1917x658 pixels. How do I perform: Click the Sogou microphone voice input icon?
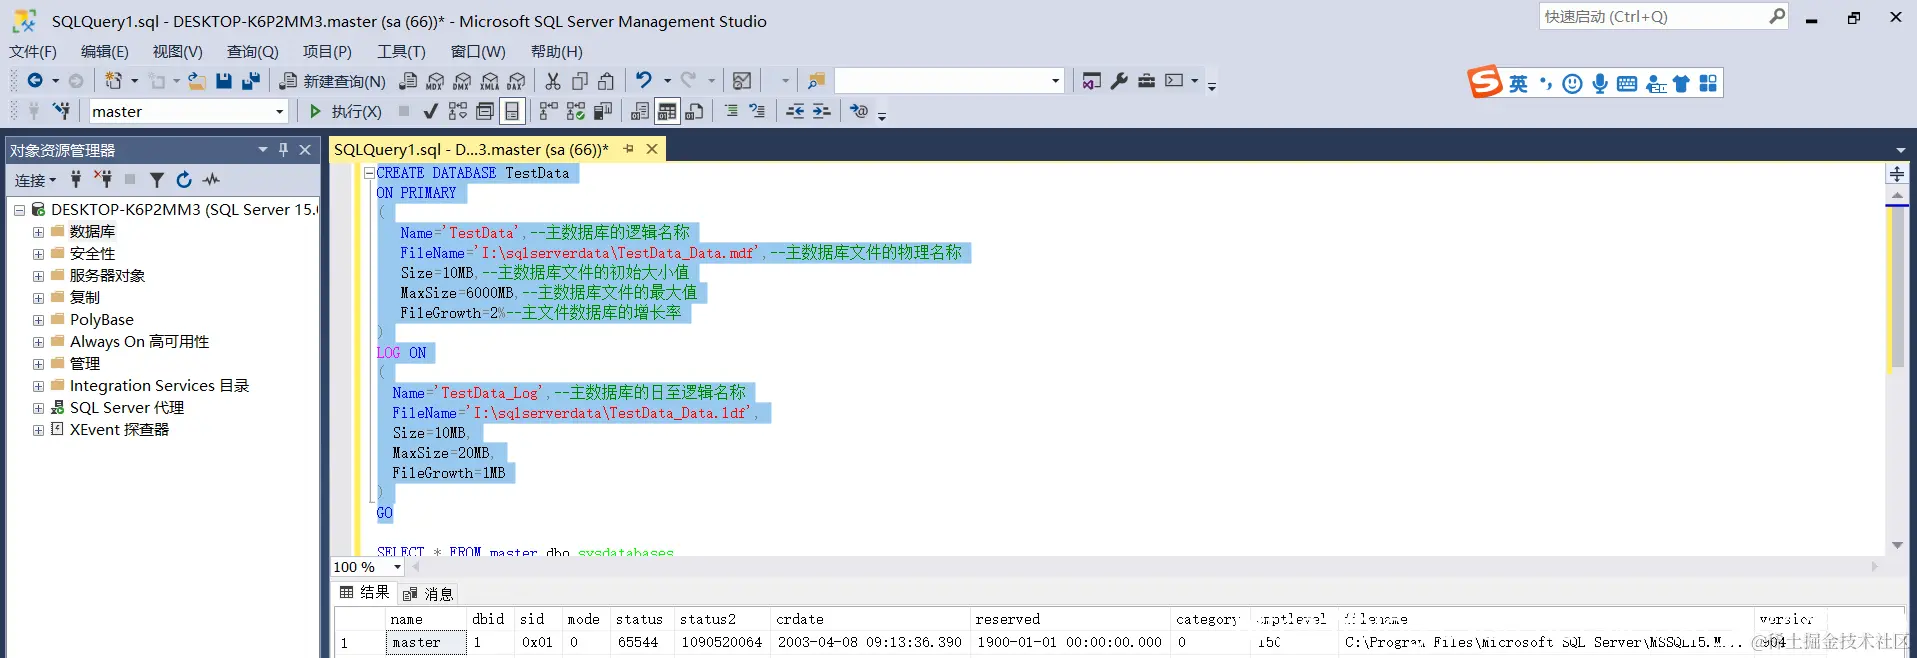tap(1600, 84)
